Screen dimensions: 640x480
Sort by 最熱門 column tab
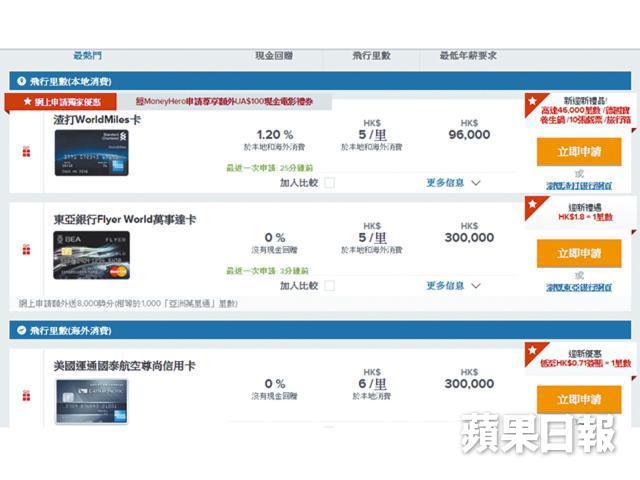point(90,56)
